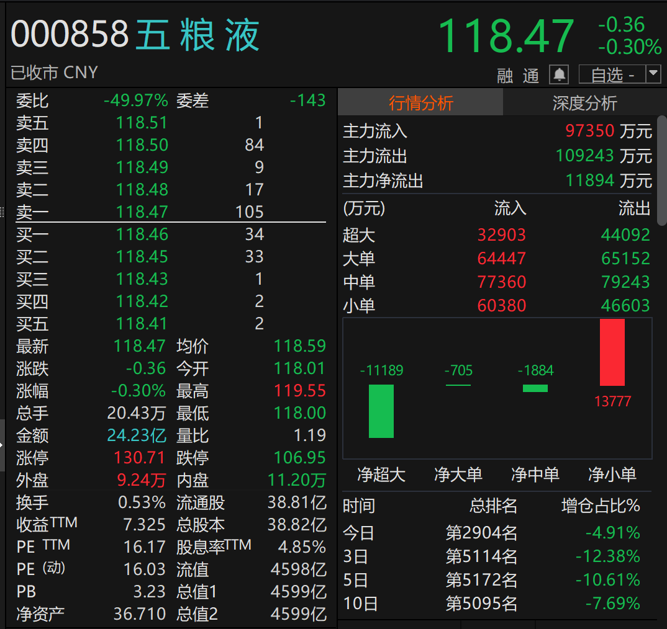Click the red 净小单 bar in chart
Screen dimensions: 667x629
coord(612,352)
